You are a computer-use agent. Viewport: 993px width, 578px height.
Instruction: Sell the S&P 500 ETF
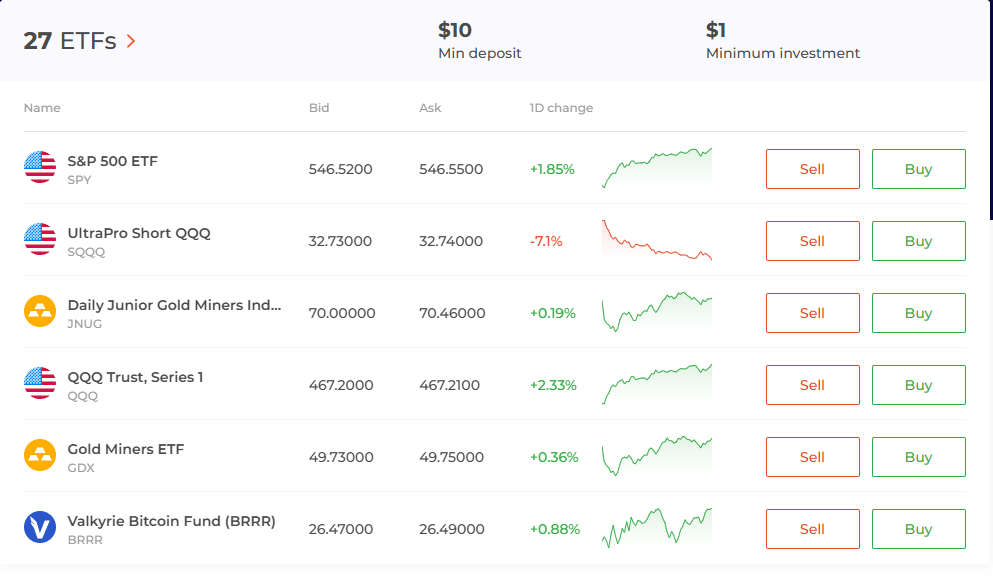click(x=812, y=169)
